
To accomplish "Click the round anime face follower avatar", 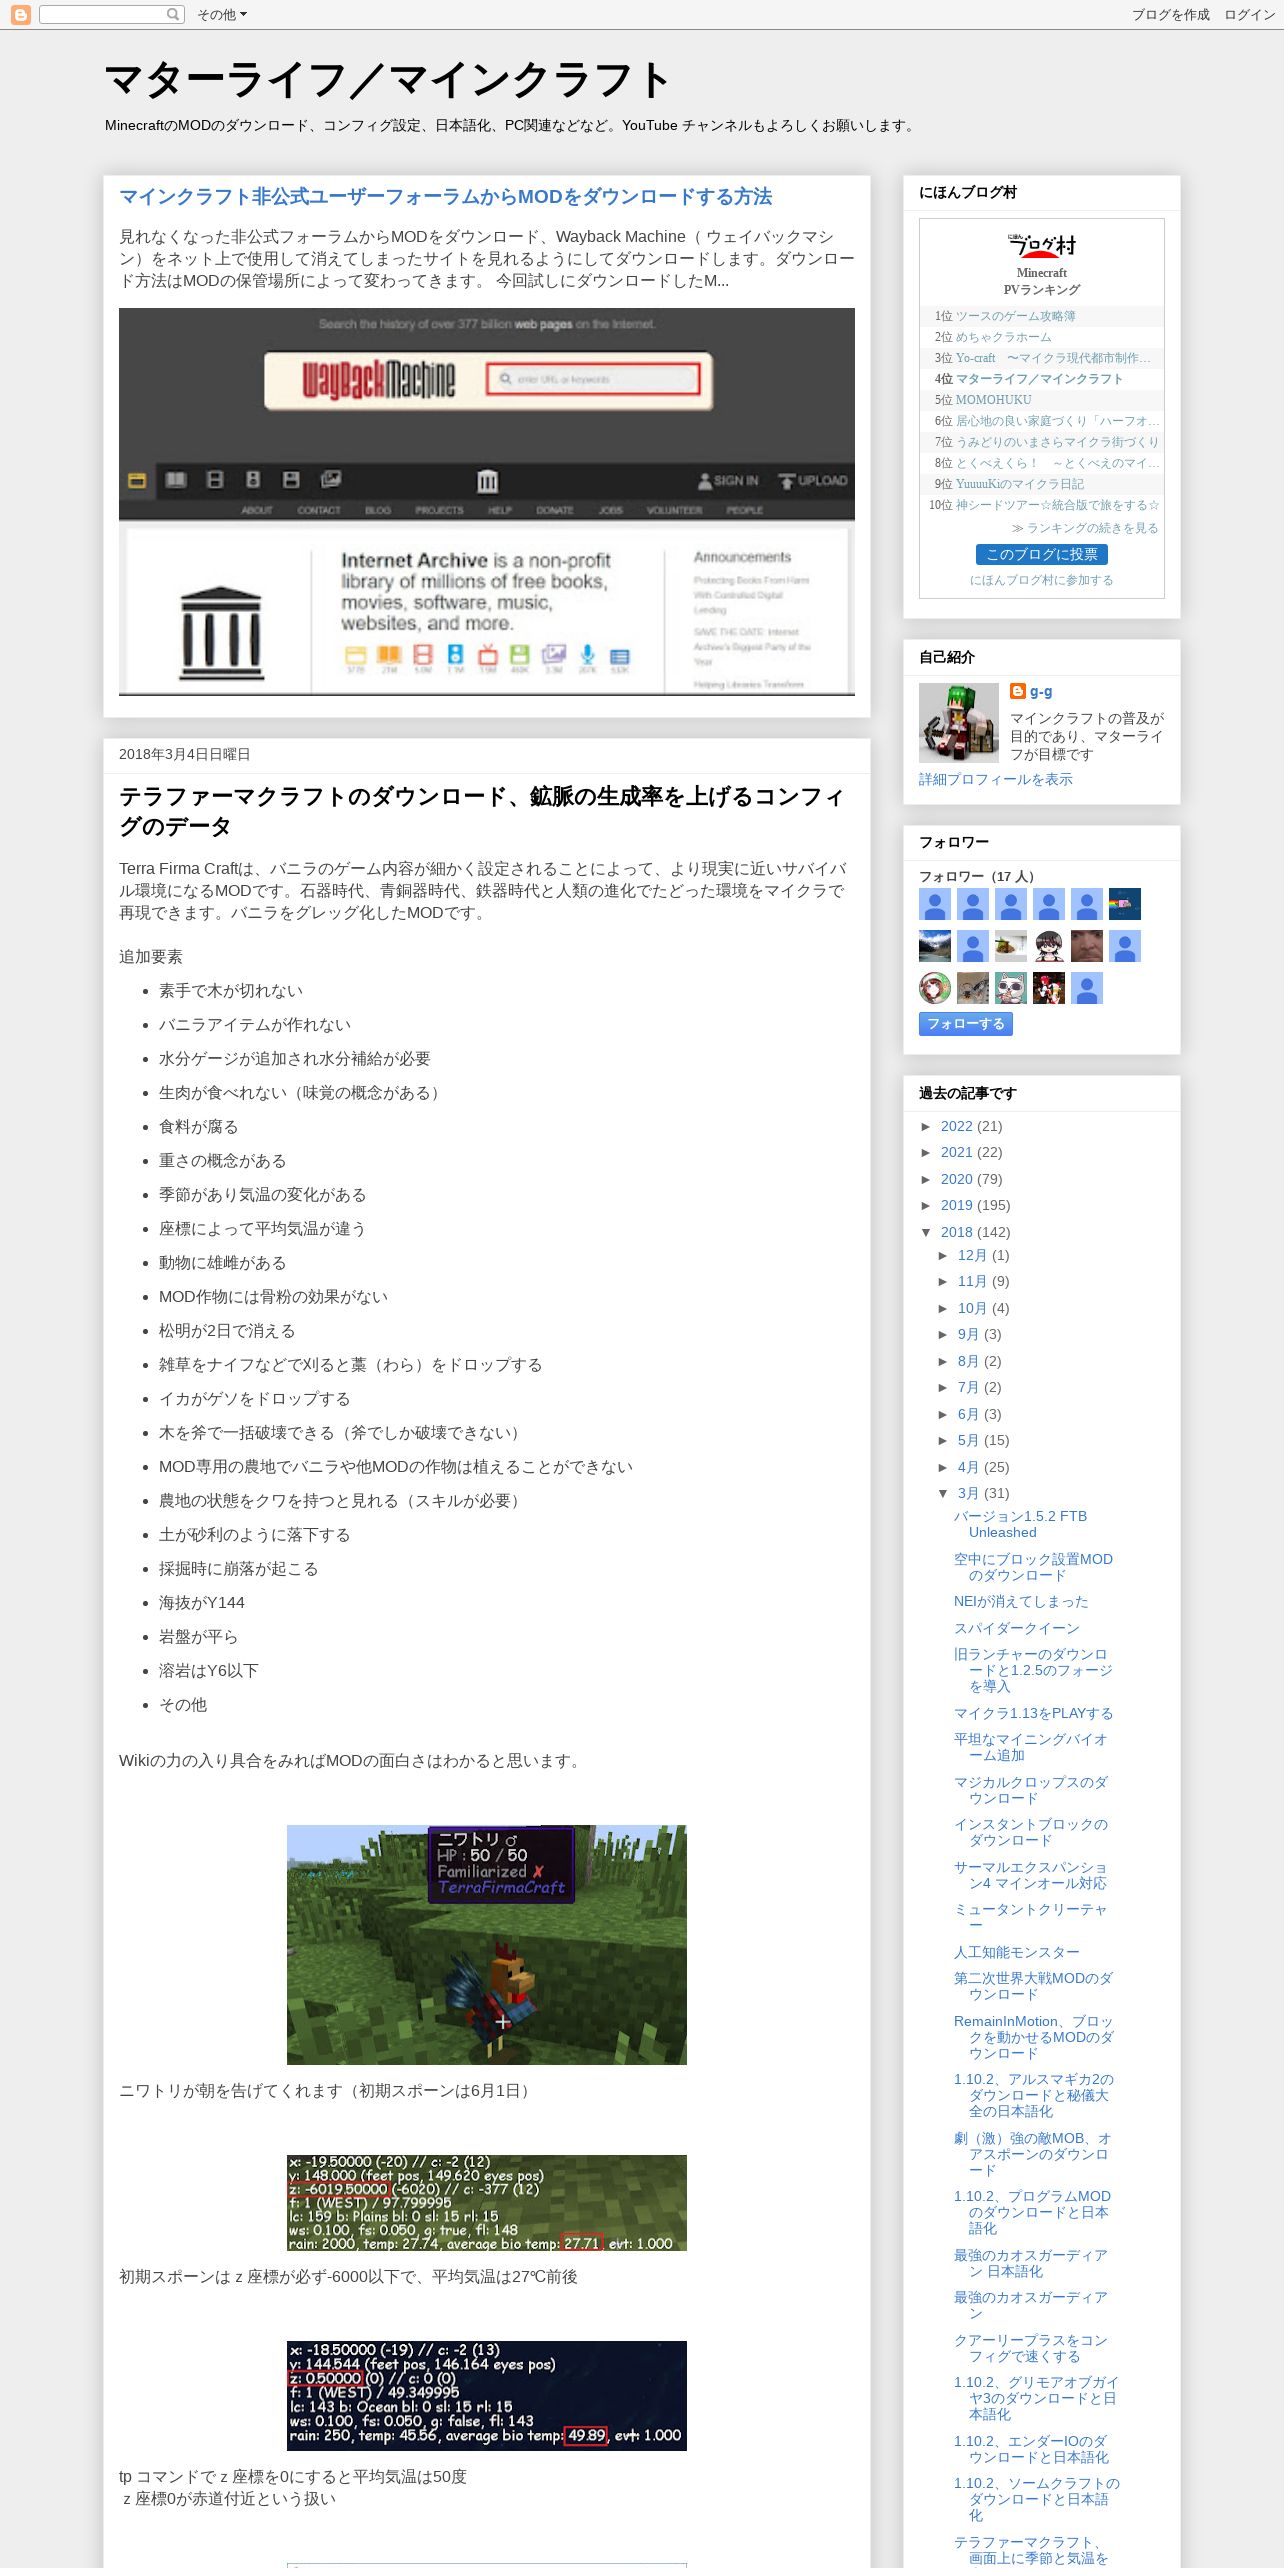I will (934, 988).
